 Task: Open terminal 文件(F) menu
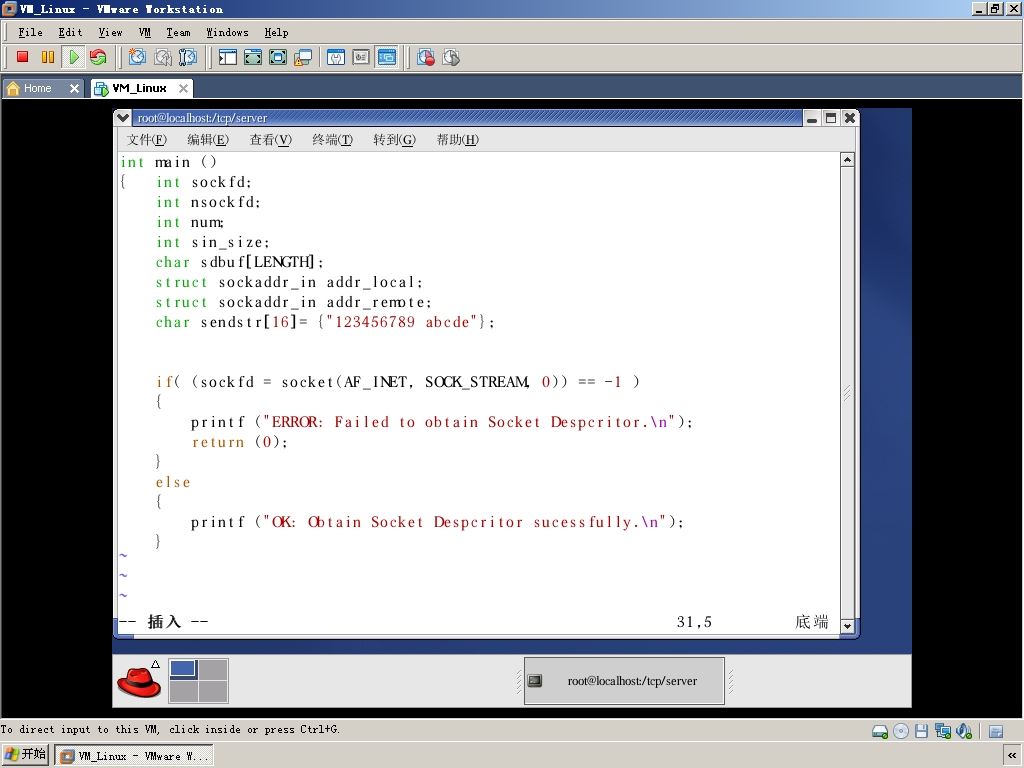coord(146,140)
